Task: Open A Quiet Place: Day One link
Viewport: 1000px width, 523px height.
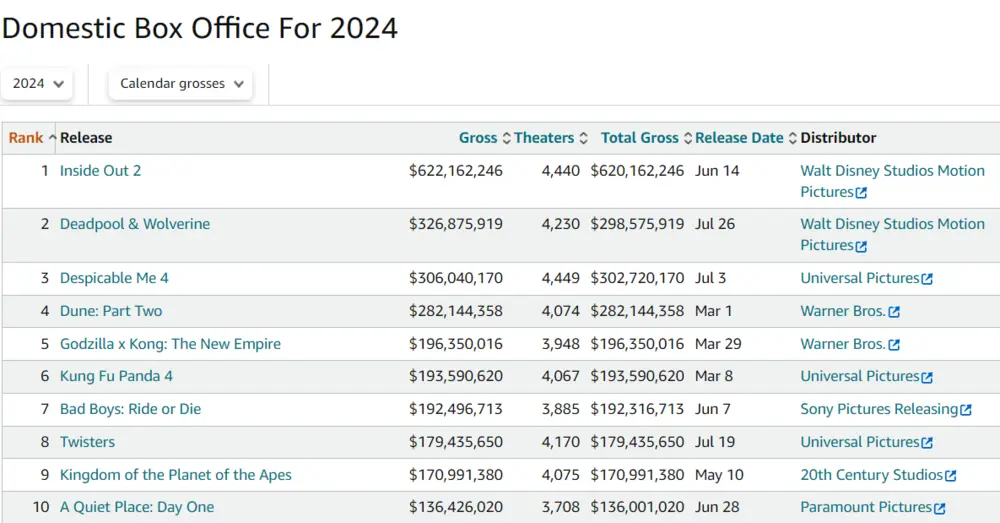Action: pos(137,507)
